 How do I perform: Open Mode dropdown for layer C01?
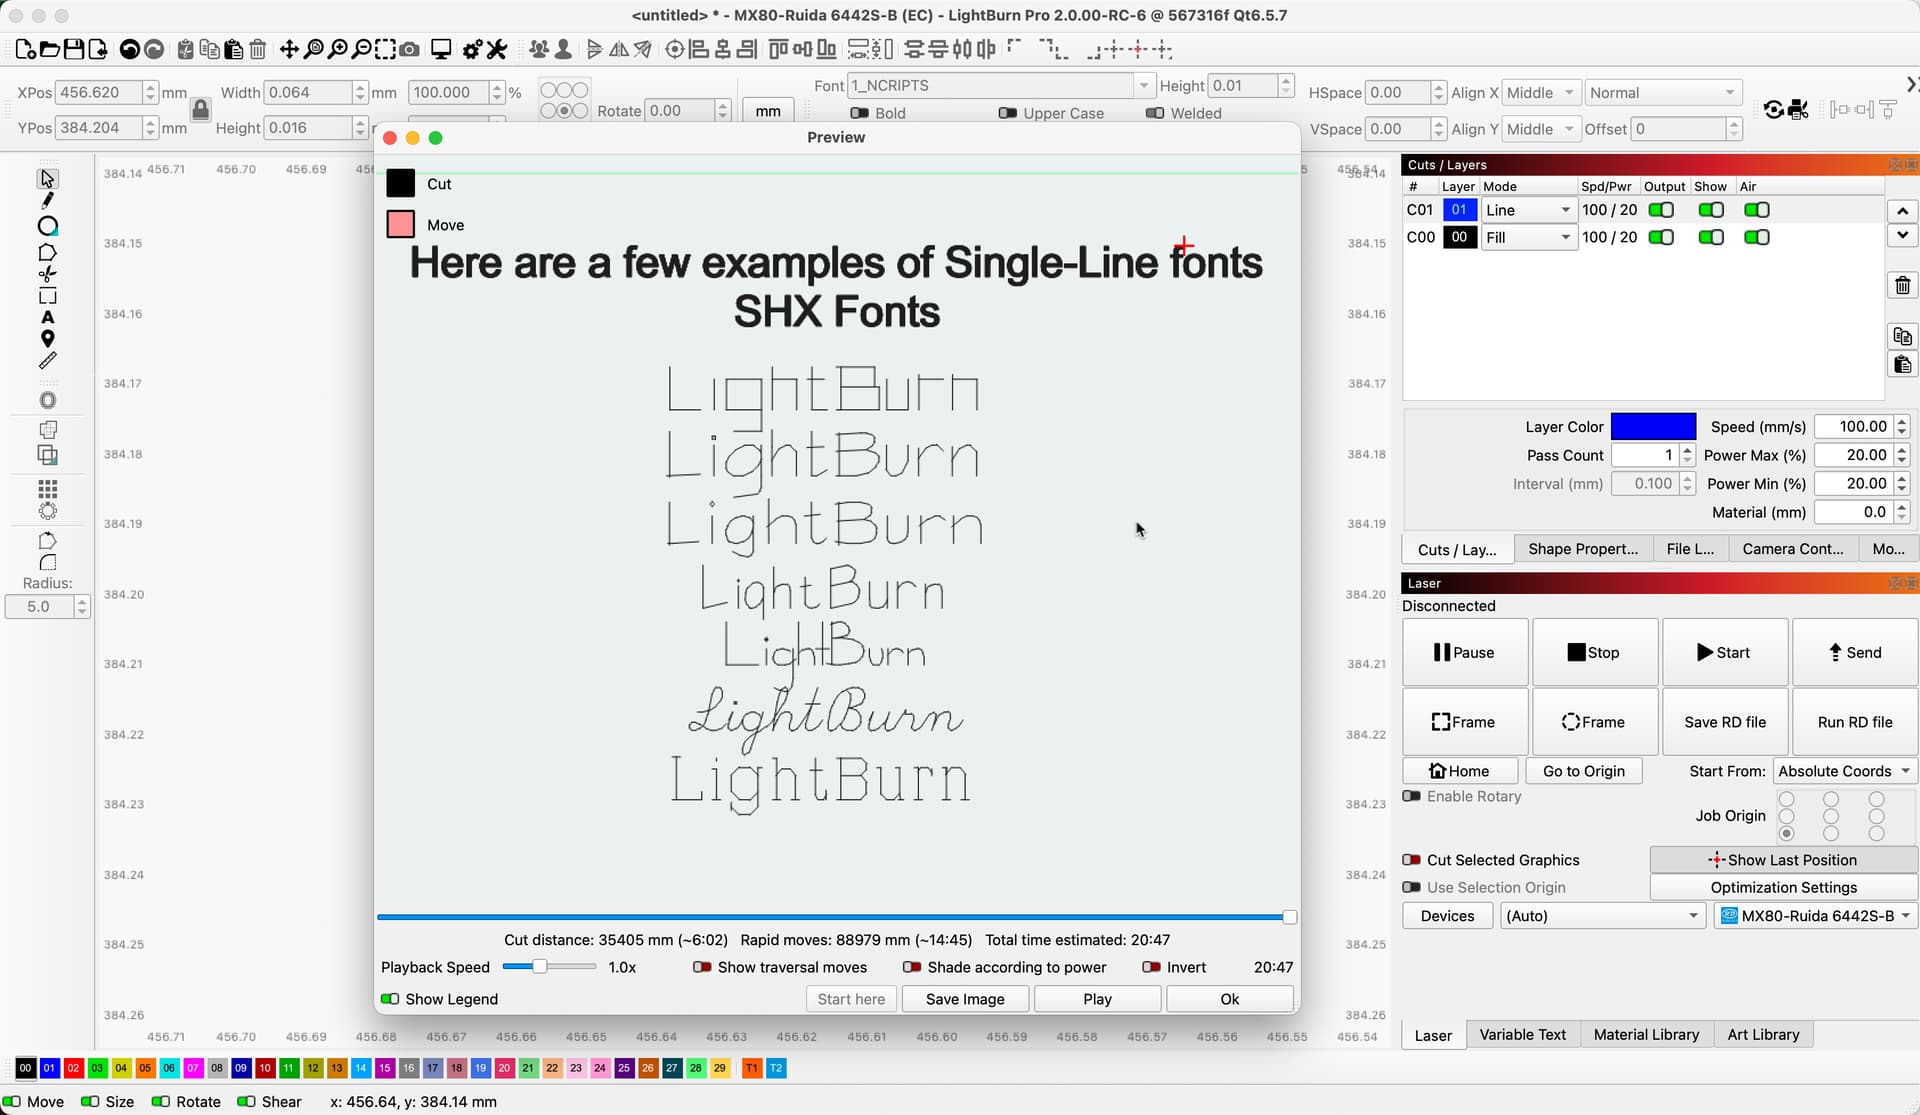[x=1528, y=210]
